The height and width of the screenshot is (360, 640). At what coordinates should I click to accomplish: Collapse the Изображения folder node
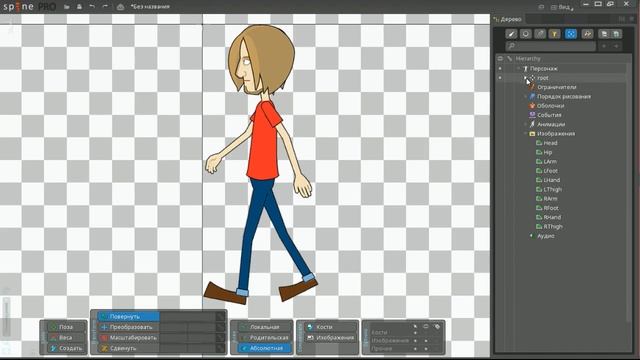525,133
